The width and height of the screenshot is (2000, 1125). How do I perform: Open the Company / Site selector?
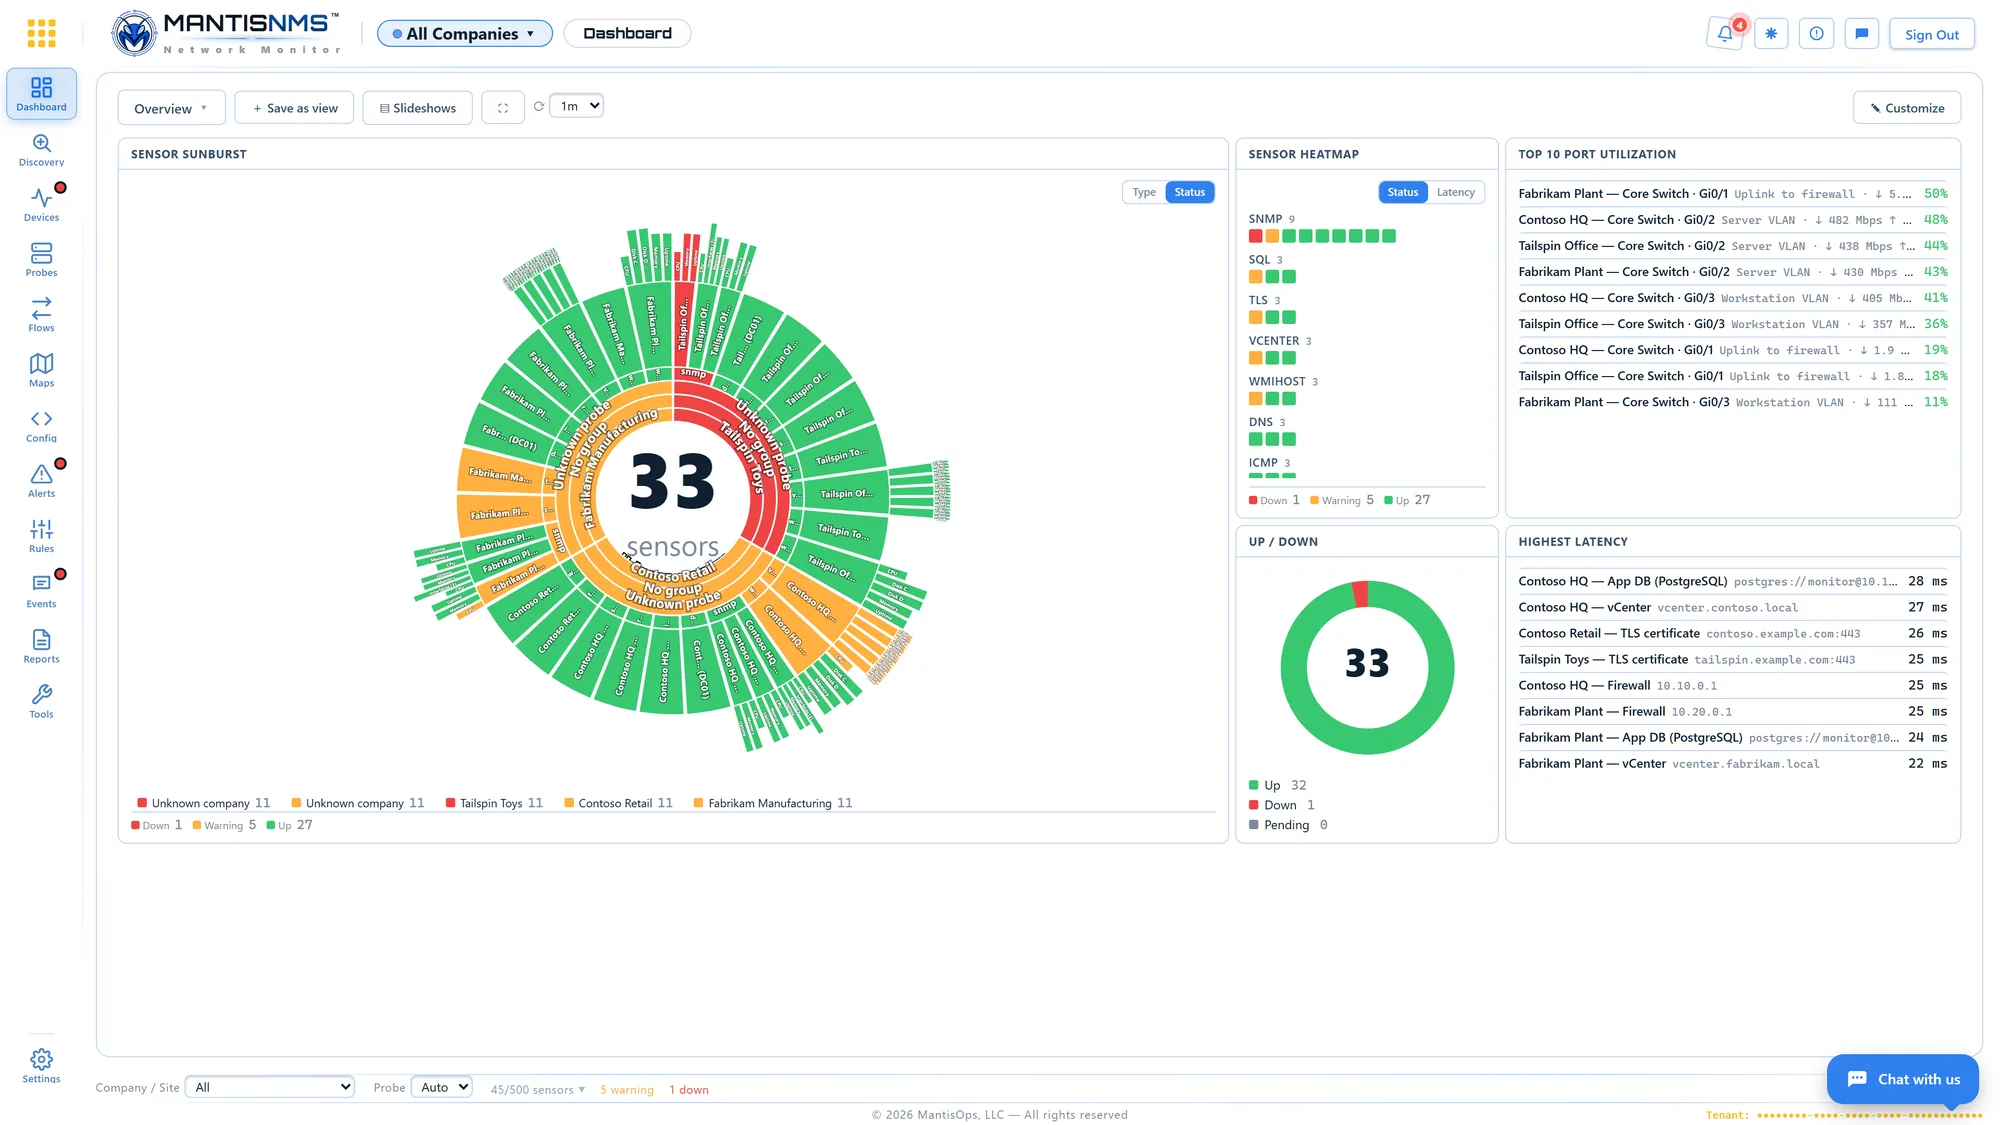[x=270, y=1087]
